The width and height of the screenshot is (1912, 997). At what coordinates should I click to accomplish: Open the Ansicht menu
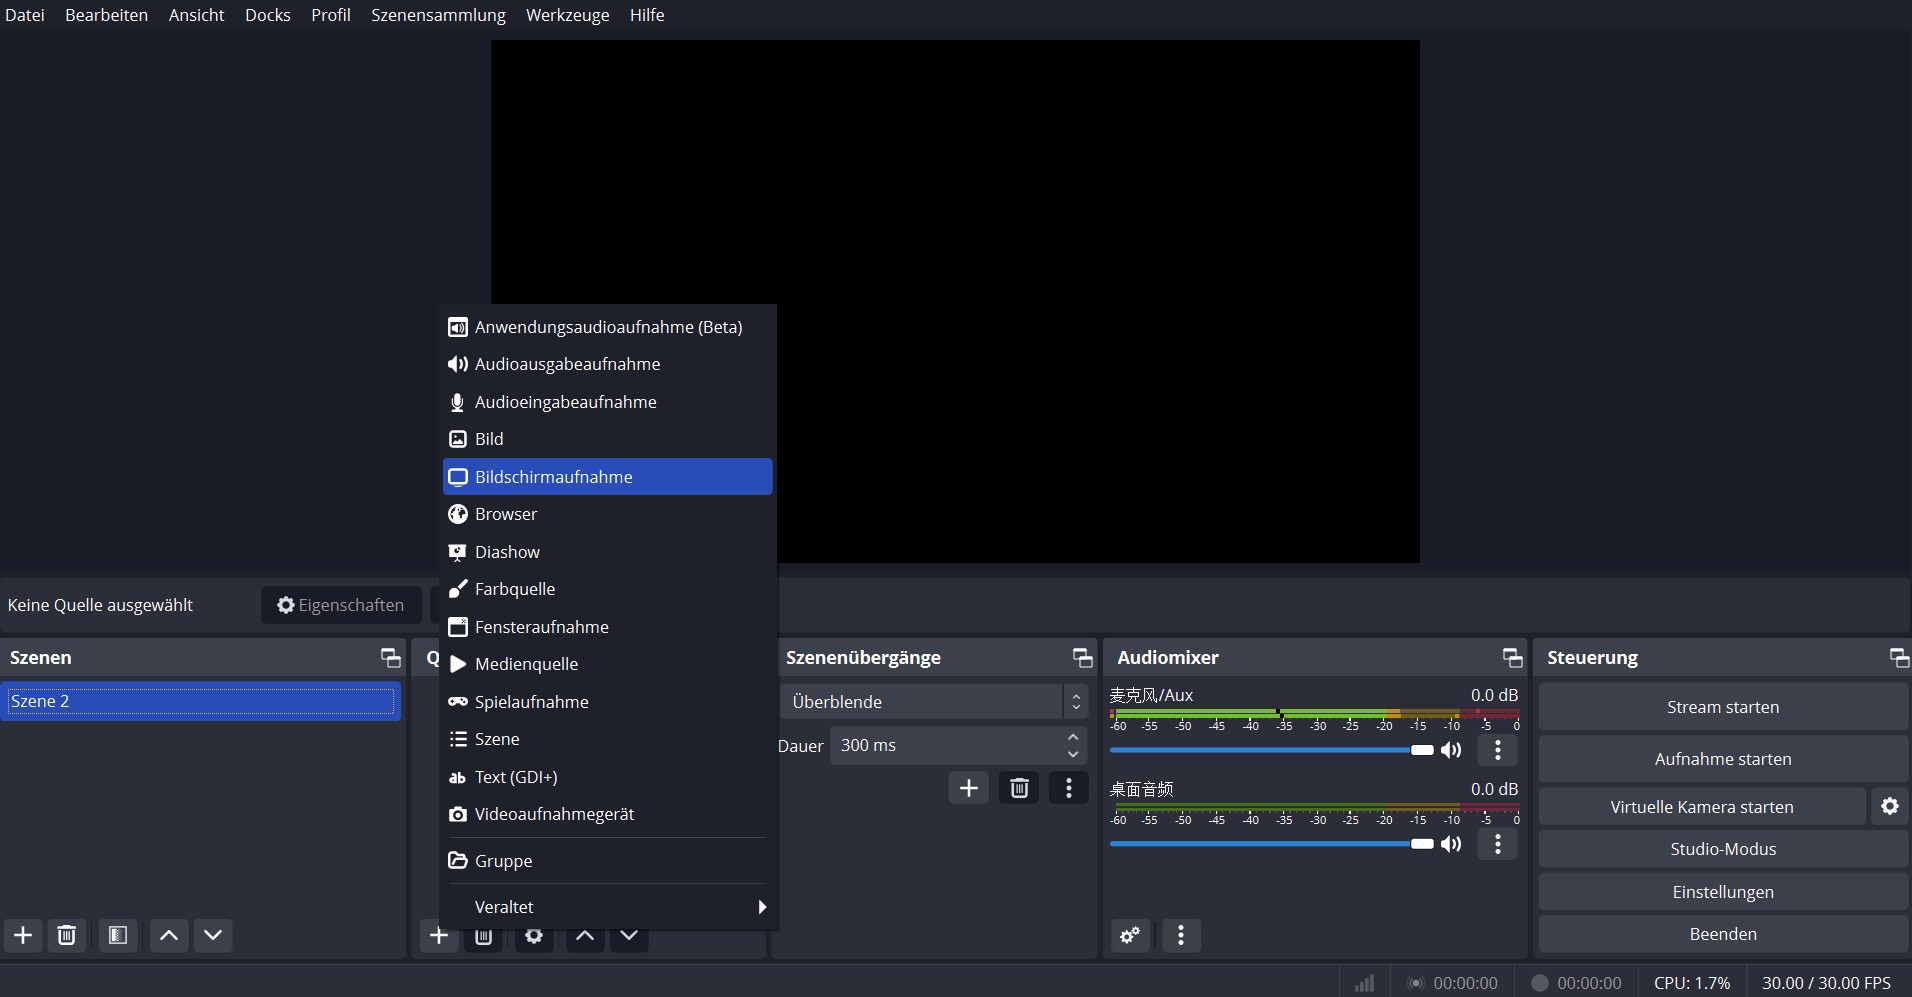tap(196, 15)
